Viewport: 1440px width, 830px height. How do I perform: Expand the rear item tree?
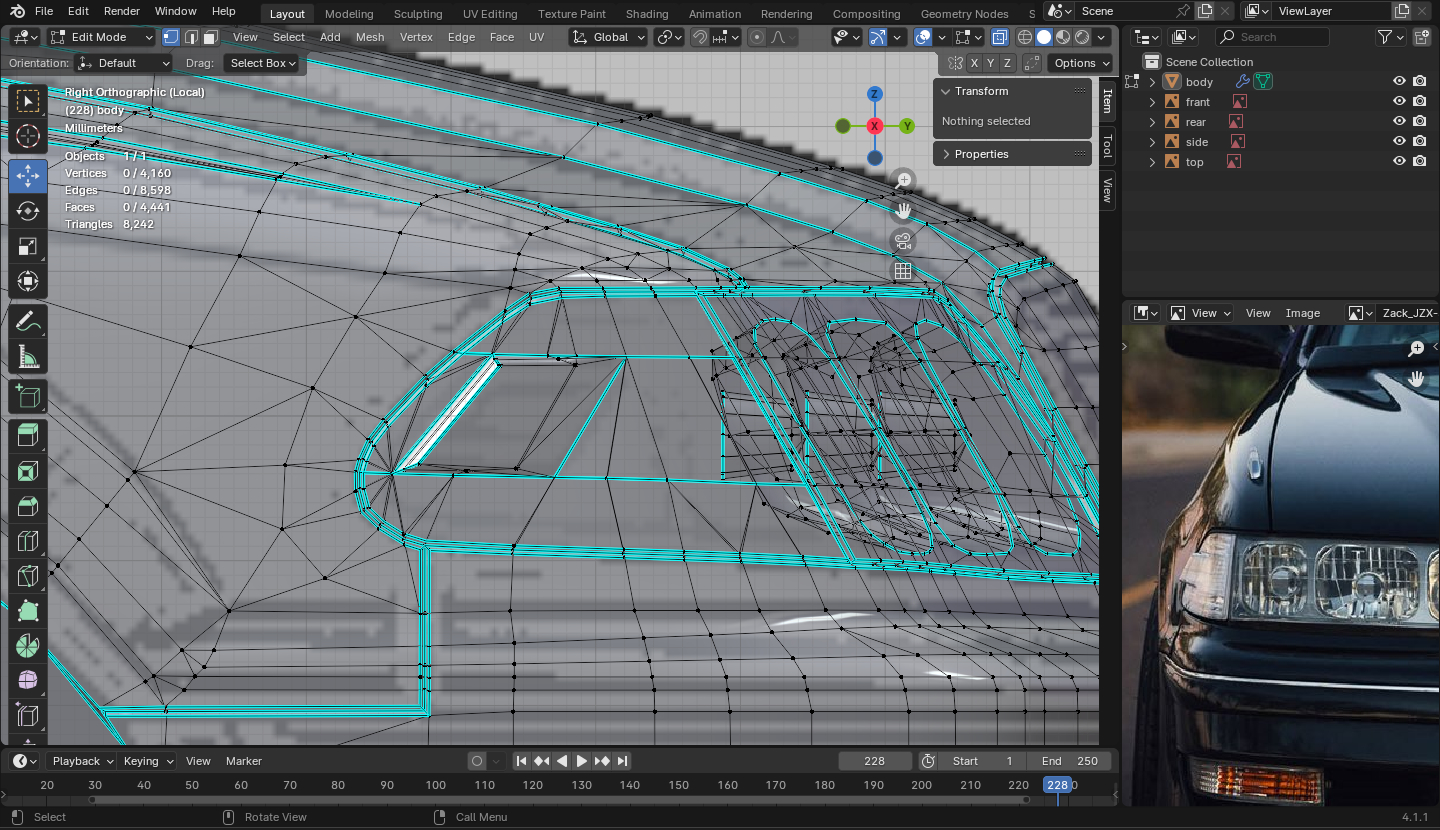1152,122
